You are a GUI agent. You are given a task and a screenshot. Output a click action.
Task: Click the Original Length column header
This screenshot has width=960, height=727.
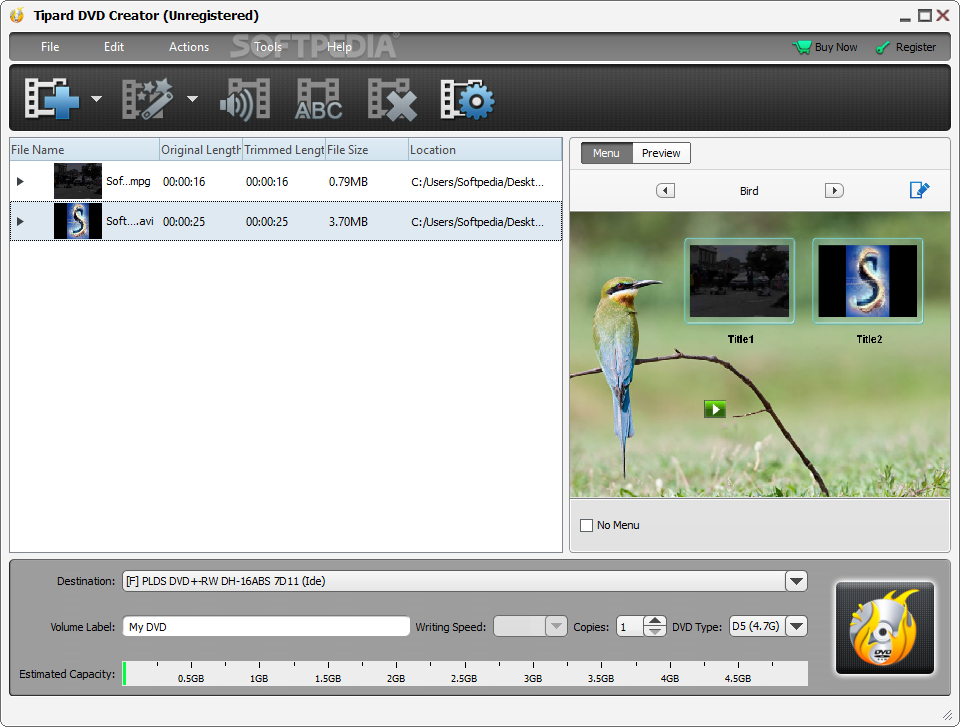pyautogui.click(x=201, y=149)
